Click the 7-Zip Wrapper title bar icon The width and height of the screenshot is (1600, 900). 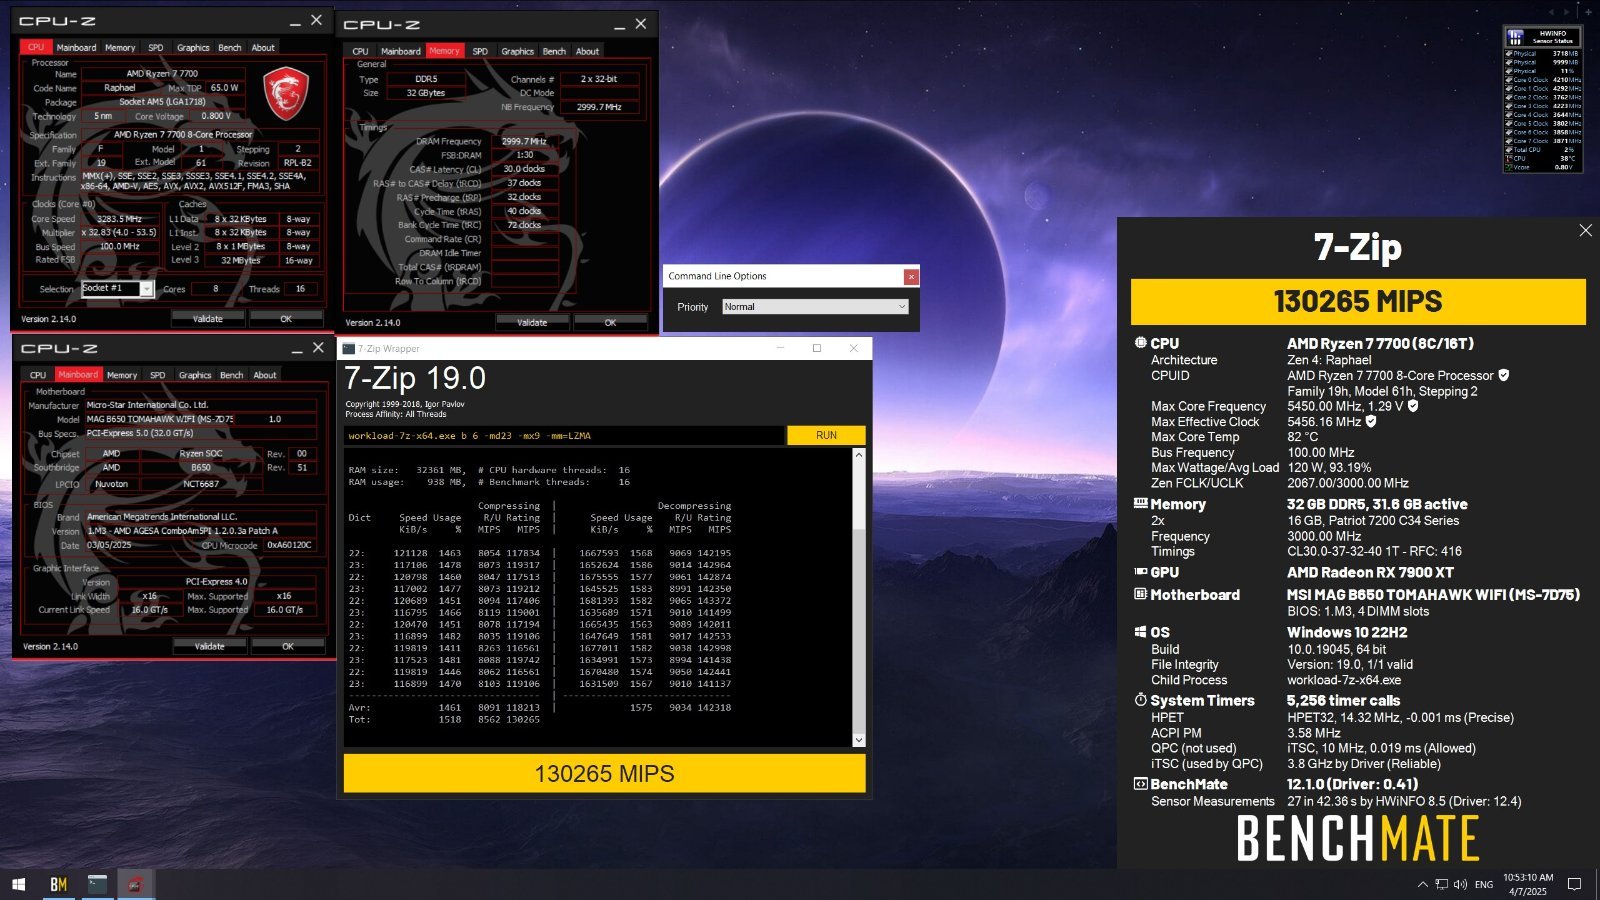[x=349, y=348]
